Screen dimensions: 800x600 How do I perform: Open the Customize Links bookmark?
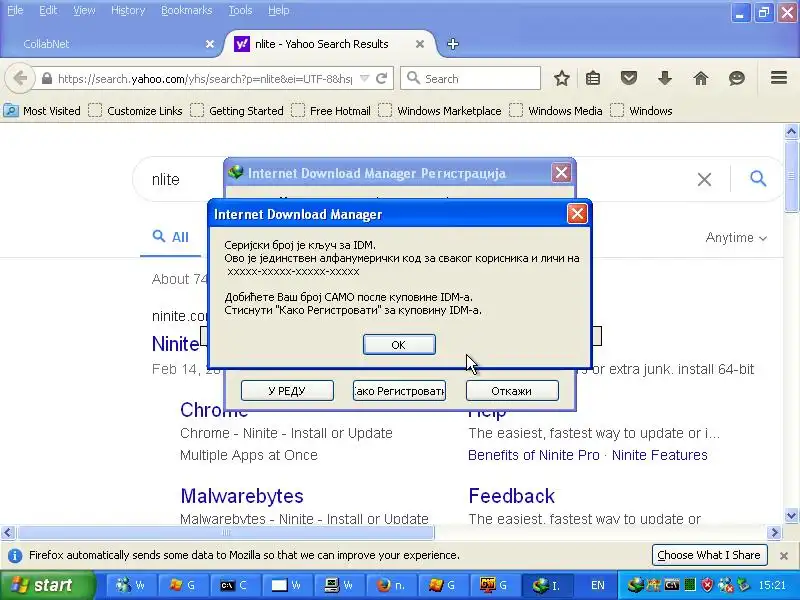pos(135,111)
